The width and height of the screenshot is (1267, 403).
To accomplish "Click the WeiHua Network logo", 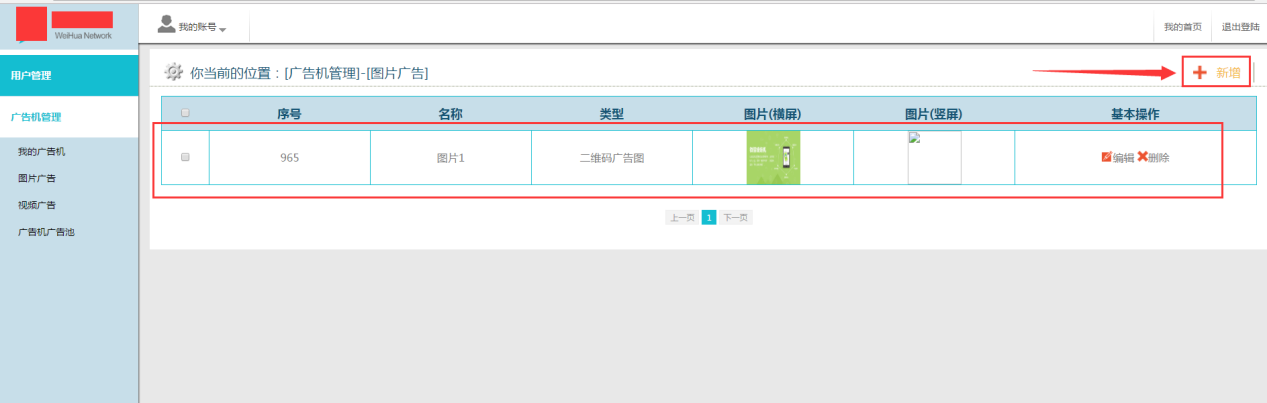I will pos(68,25).
